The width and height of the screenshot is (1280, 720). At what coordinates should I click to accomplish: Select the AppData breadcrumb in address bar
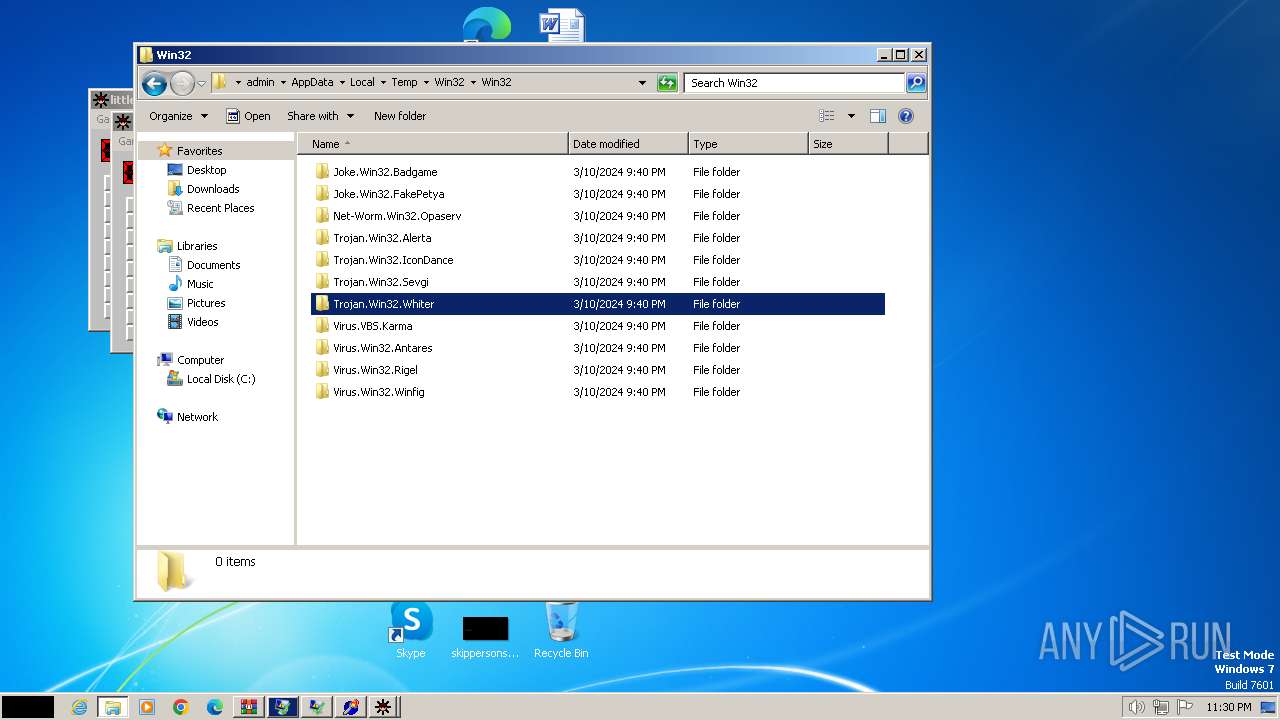click(x=312, y=82)
